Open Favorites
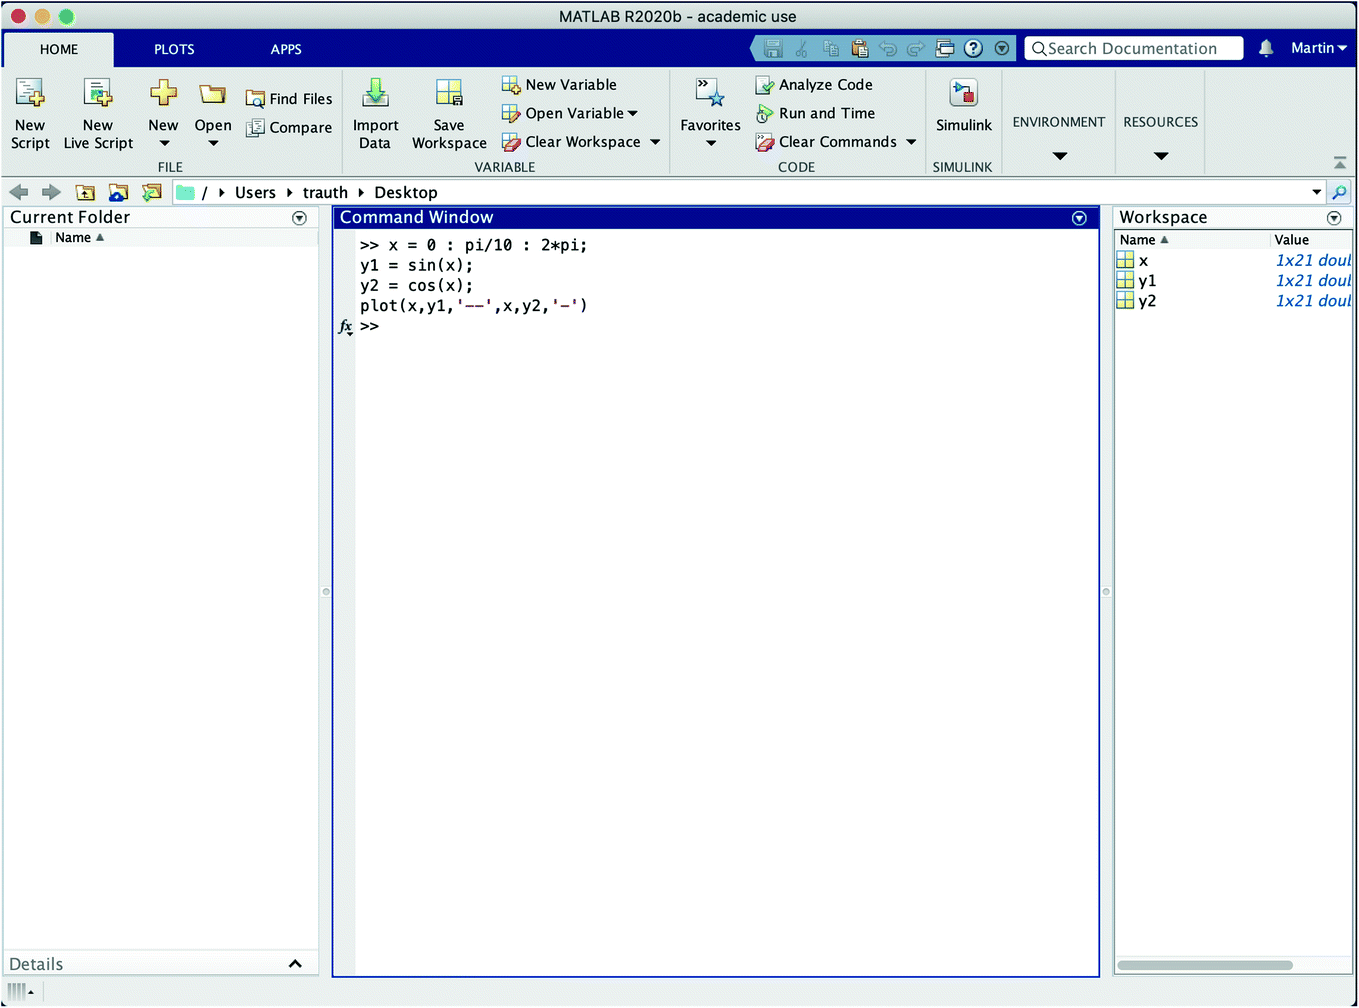Image resolution: width=1359 pixels, height=1008 pixels. click(x=710, y=112)
